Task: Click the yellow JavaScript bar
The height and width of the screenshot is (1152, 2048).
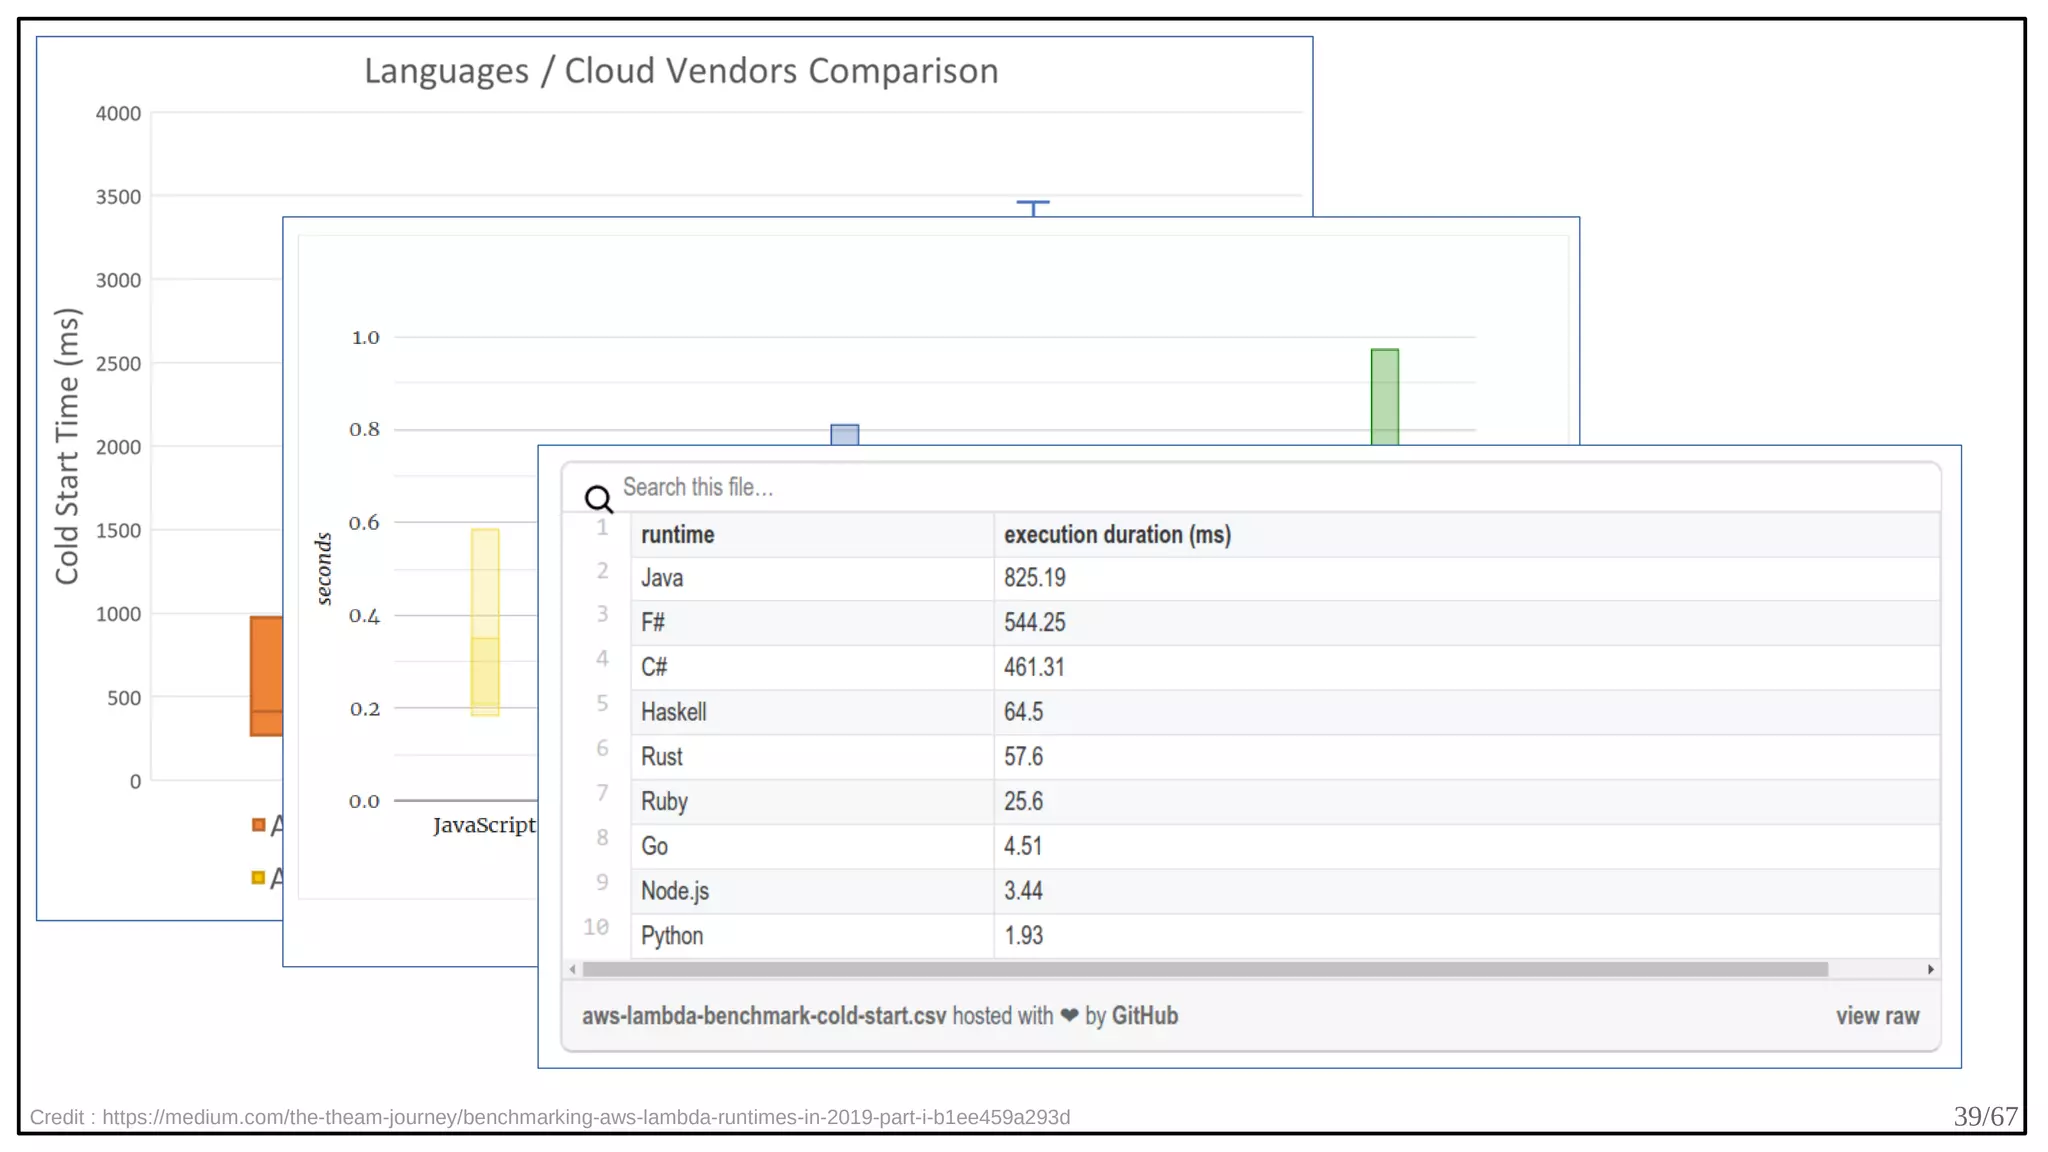Action: pos(485,622)
